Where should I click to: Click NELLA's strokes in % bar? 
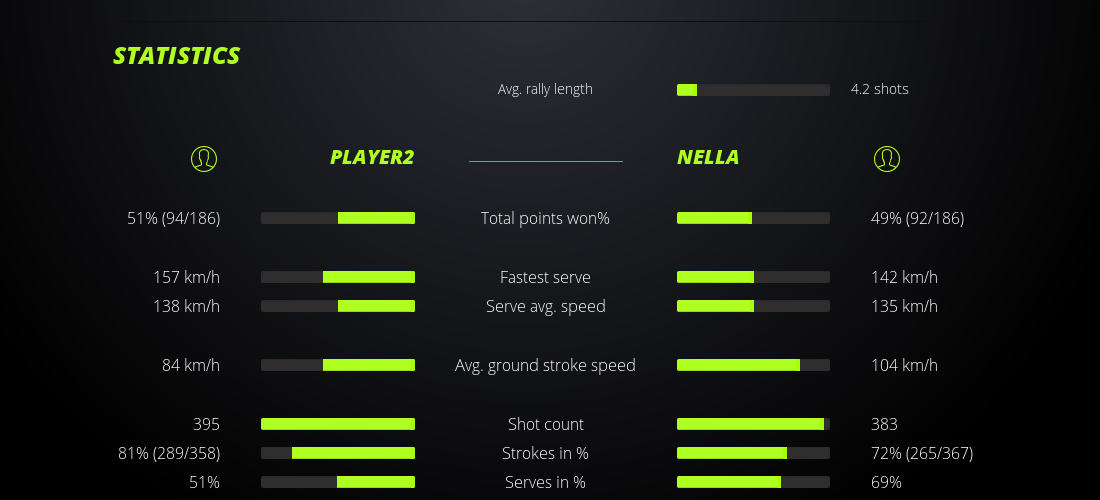tap(753, 453)
